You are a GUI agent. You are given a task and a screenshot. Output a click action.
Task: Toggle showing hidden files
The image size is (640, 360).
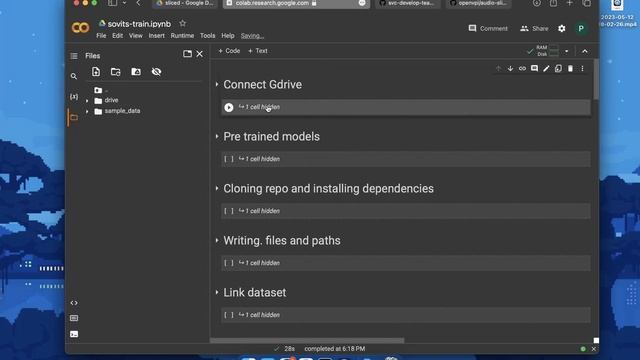(156, 72)
